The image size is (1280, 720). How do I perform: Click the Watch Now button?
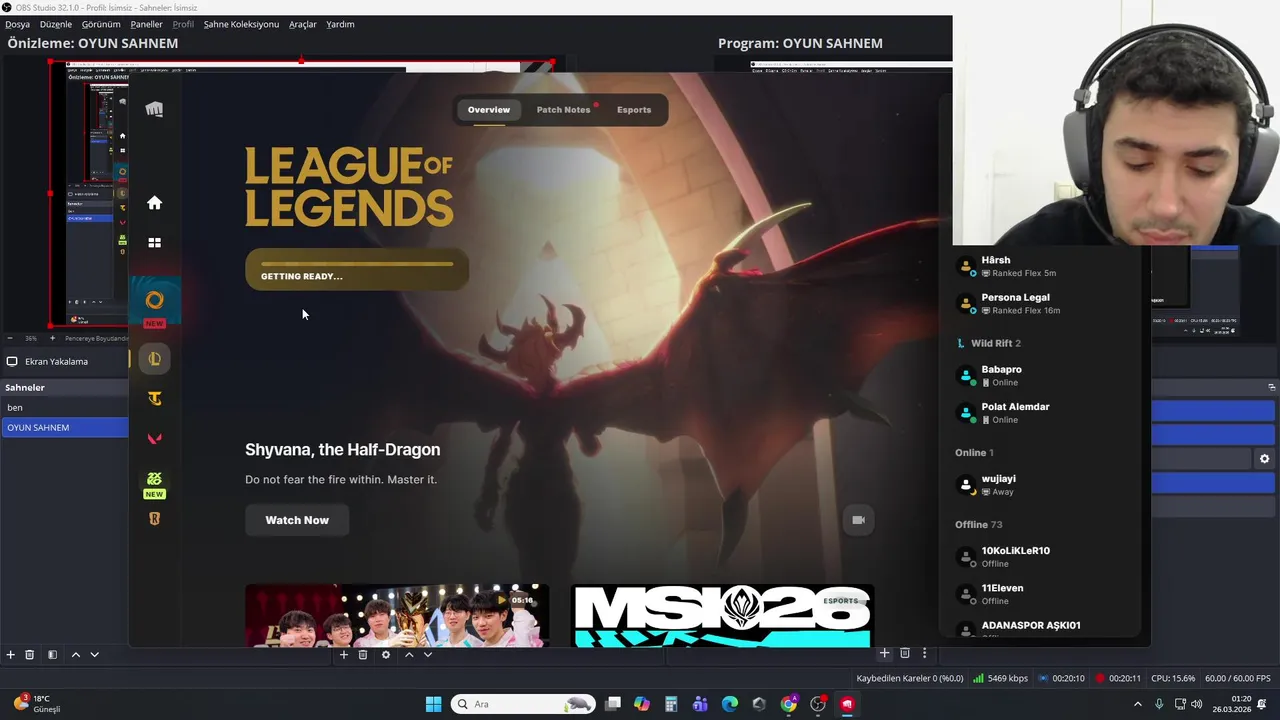[297, 520]
